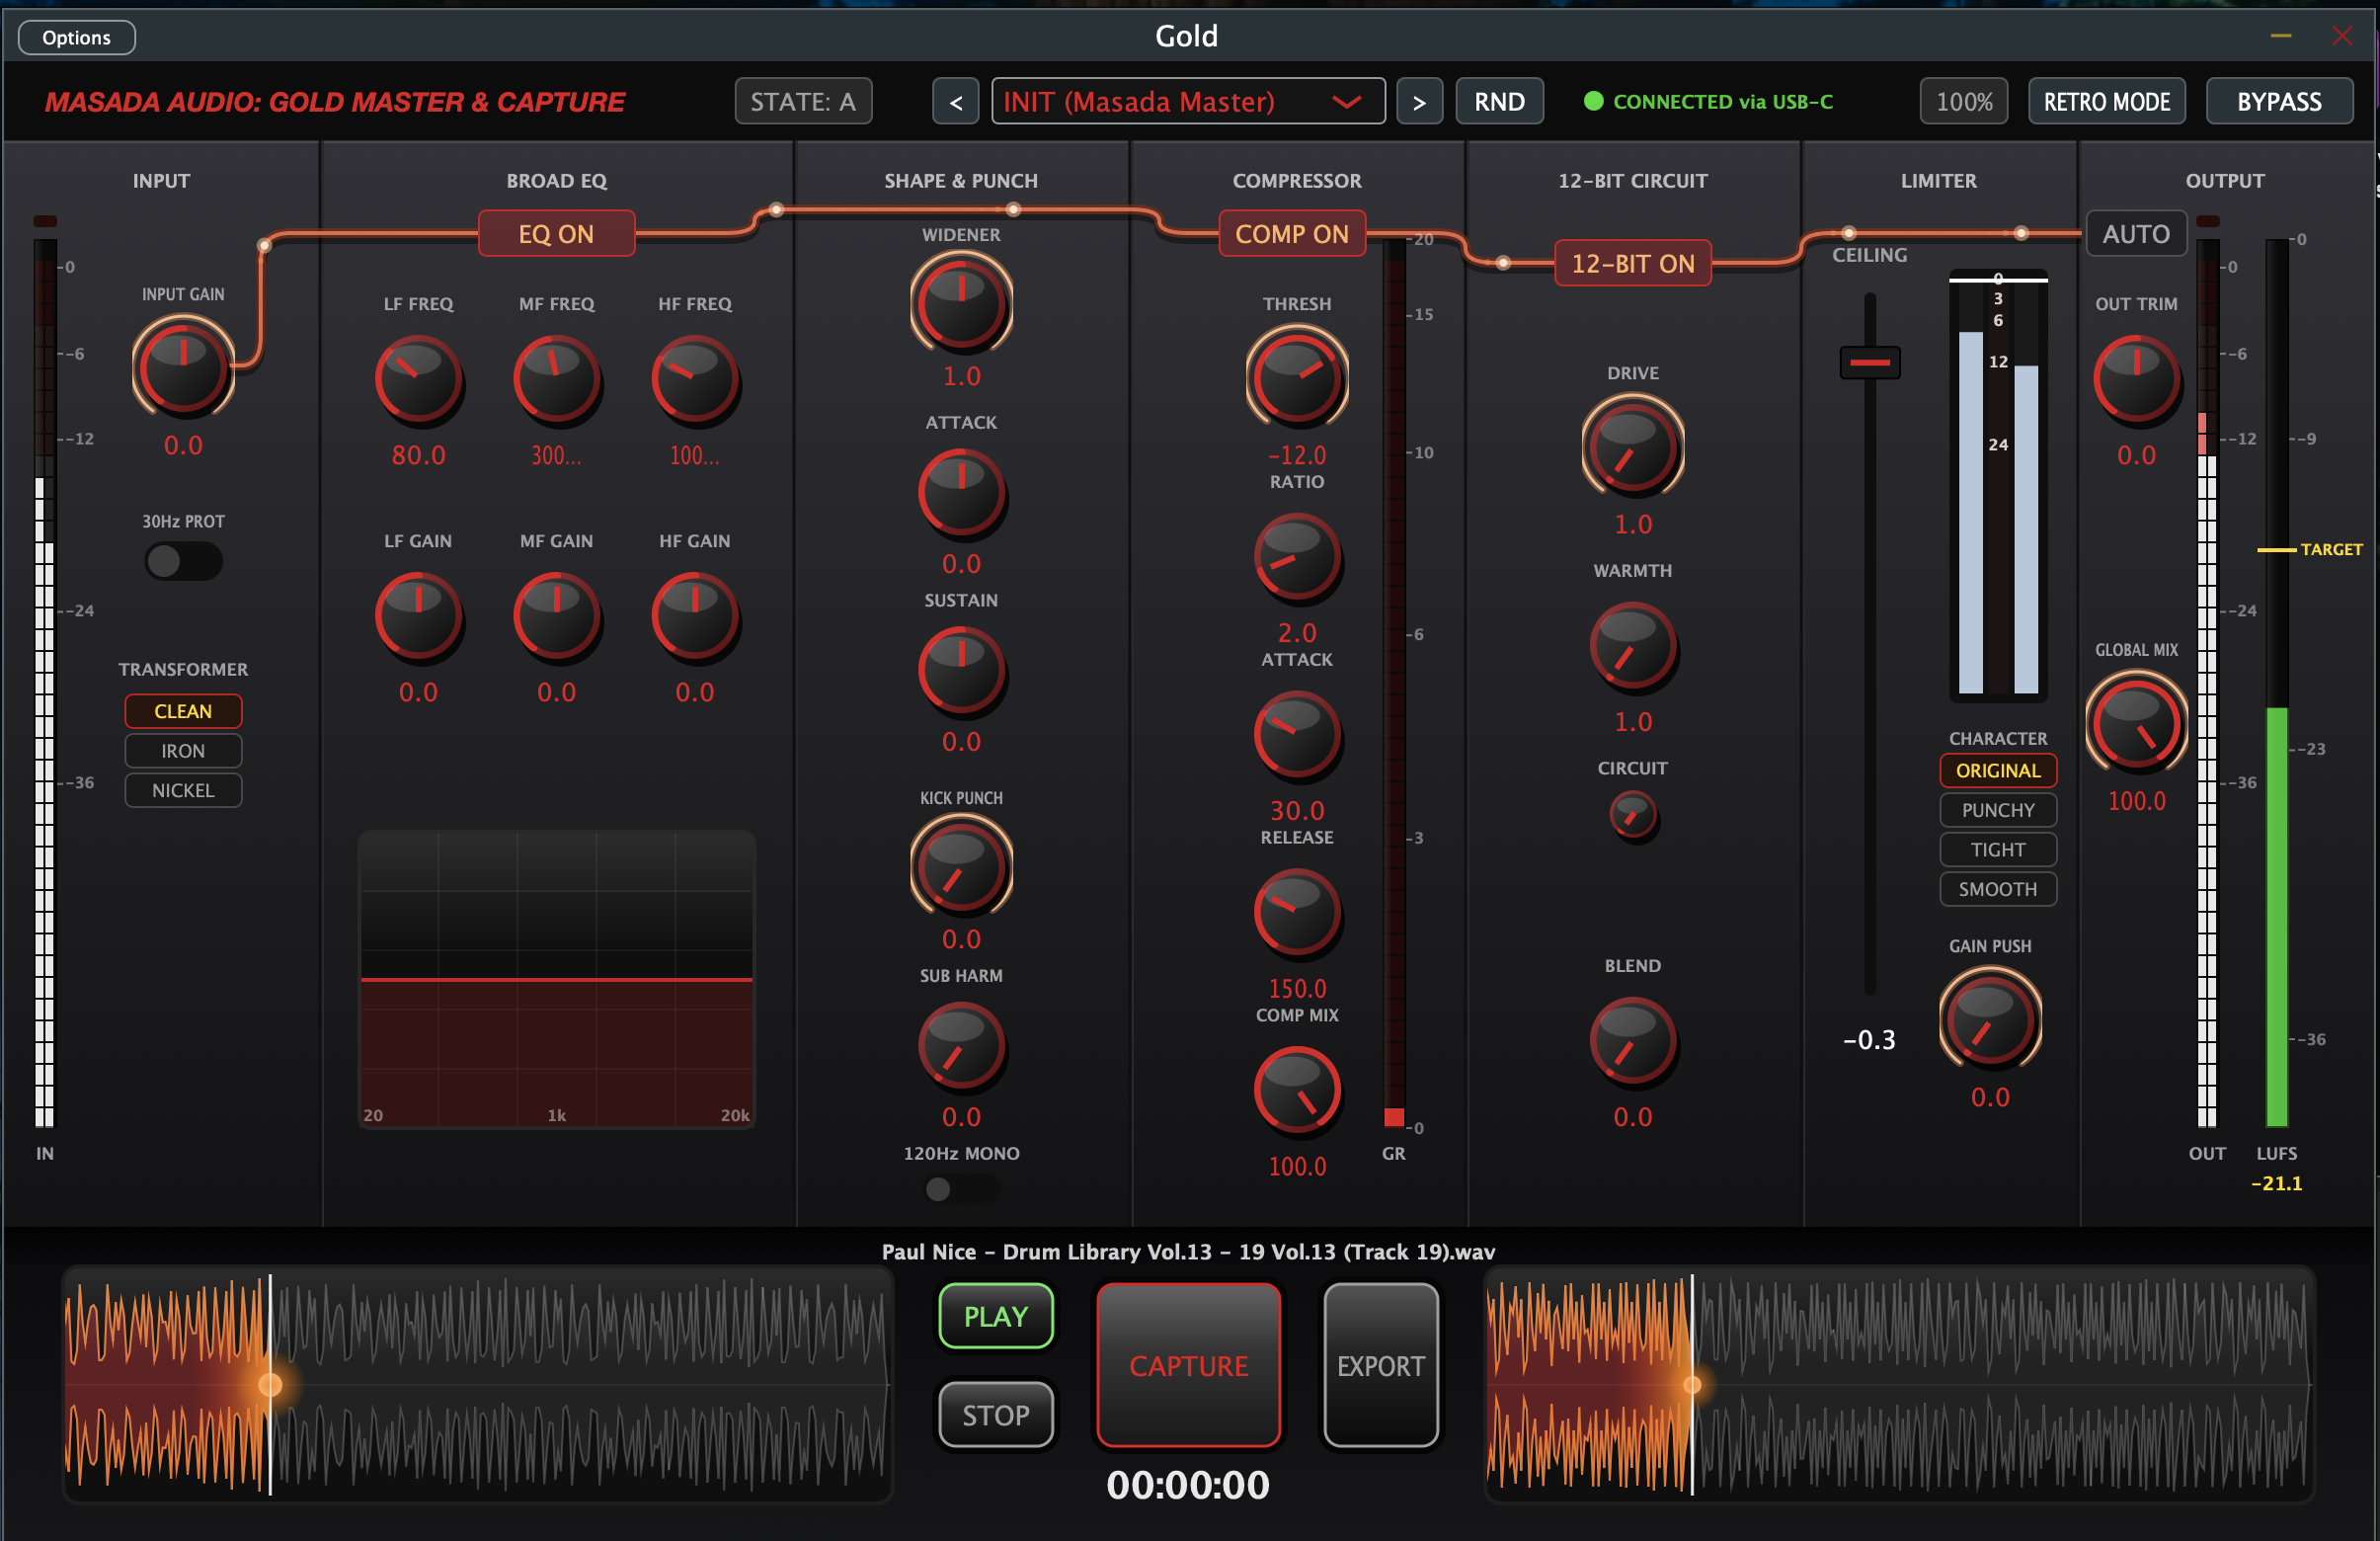Screen dimensions: 2380x1541
Task: Toggle the 120Hz MONO switch
Action: point(960,1189)
